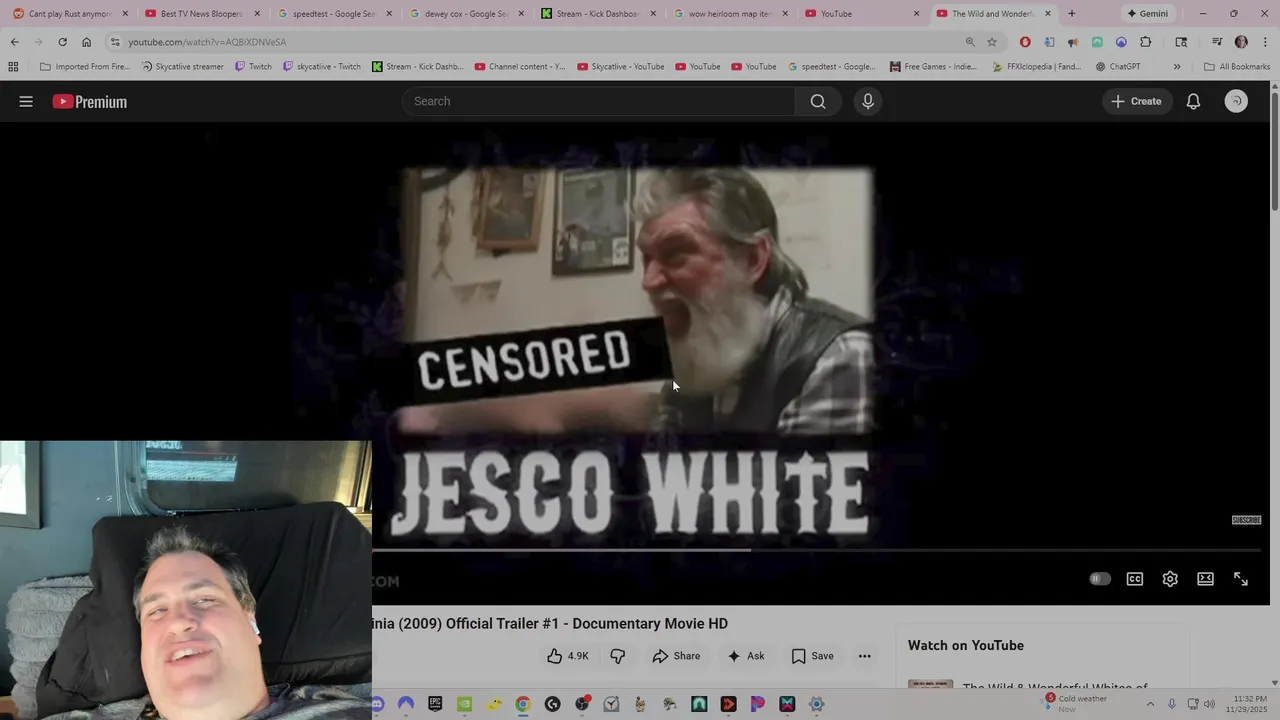Open Epic Games in taskbar
The height and width of the screenshot is (720, 1280).
click(x=435, y=704)
